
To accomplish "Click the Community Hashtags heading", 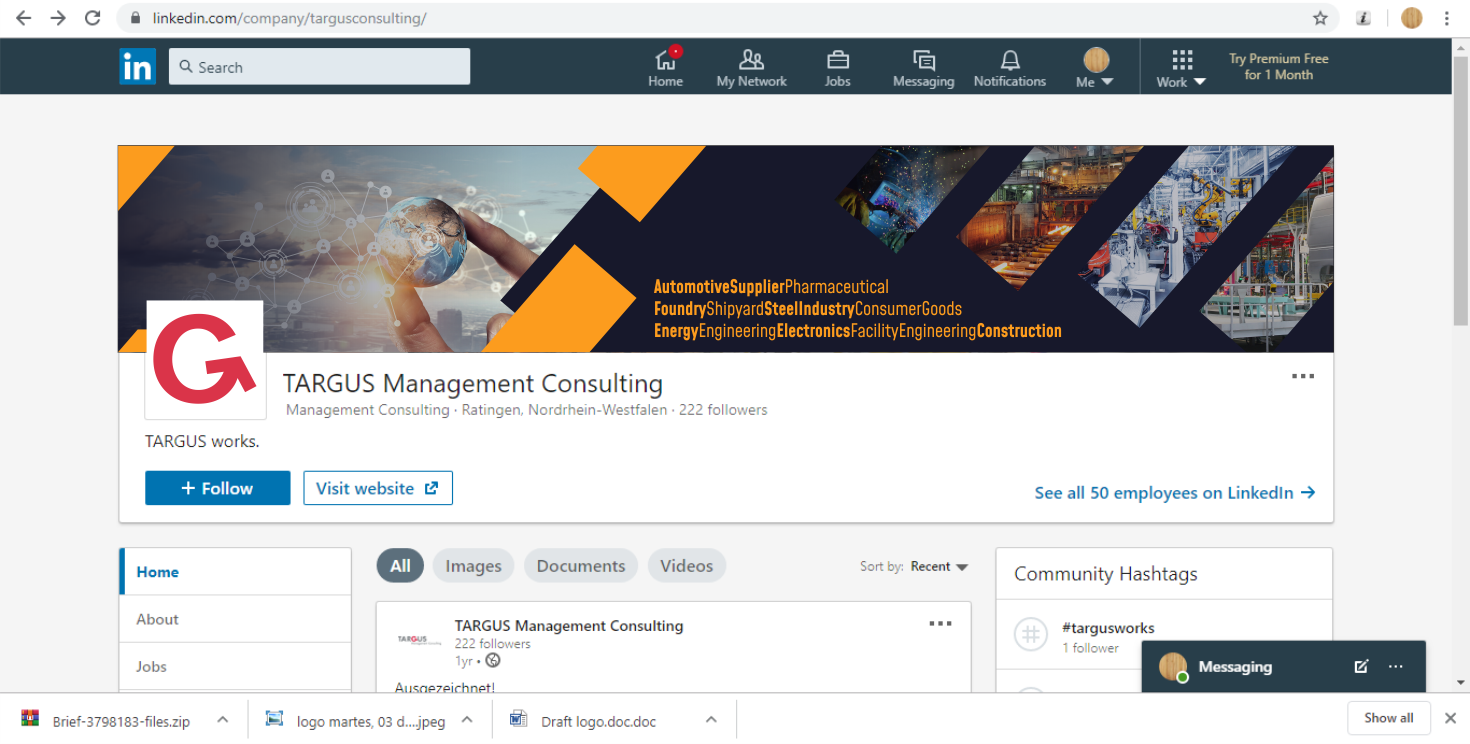I will pos(1106,574).
